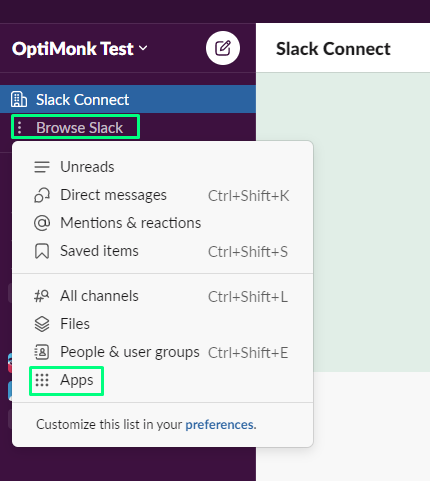Select Unreads from the menu
Image resolution: width=430 pixels, height=481 pixels.
[x=163, y=167]
